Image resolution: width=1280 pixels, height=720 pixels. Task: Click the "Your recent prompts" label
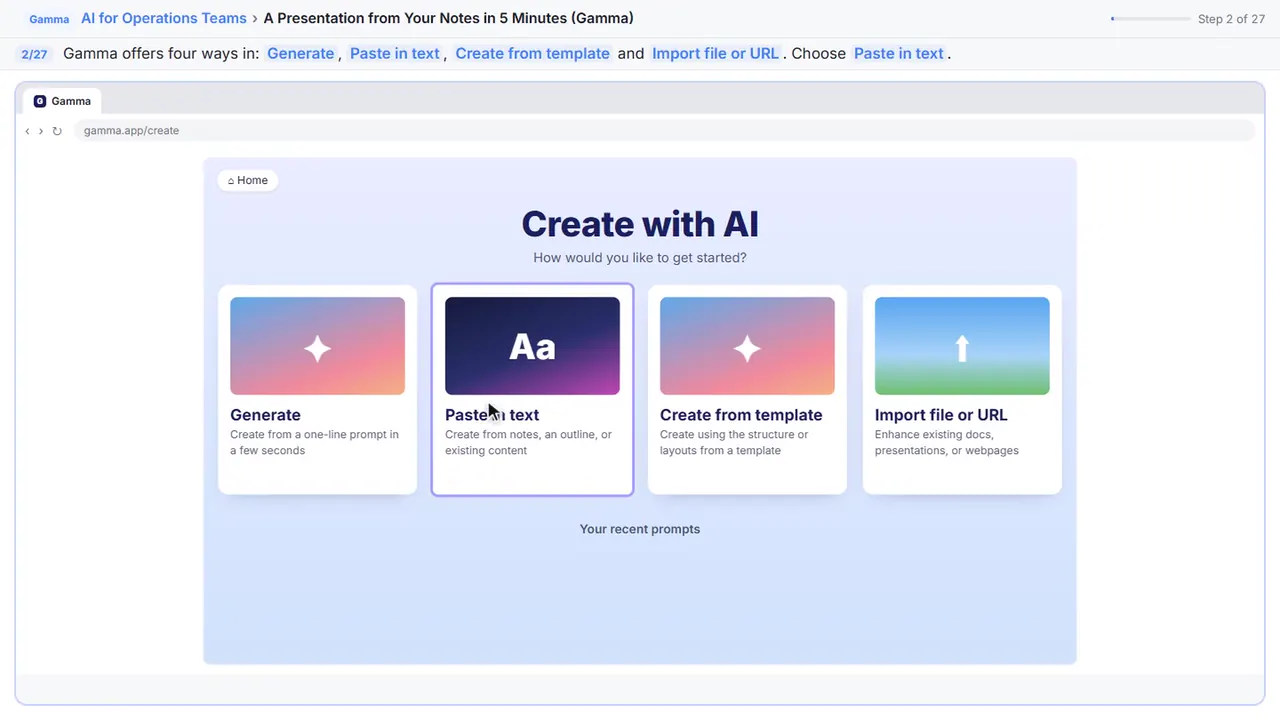click(640, 529)
